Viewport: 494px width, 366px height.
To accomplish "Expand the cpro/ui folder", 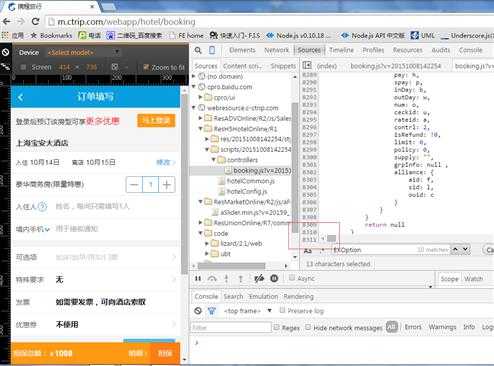I will (x=200, y=97).
